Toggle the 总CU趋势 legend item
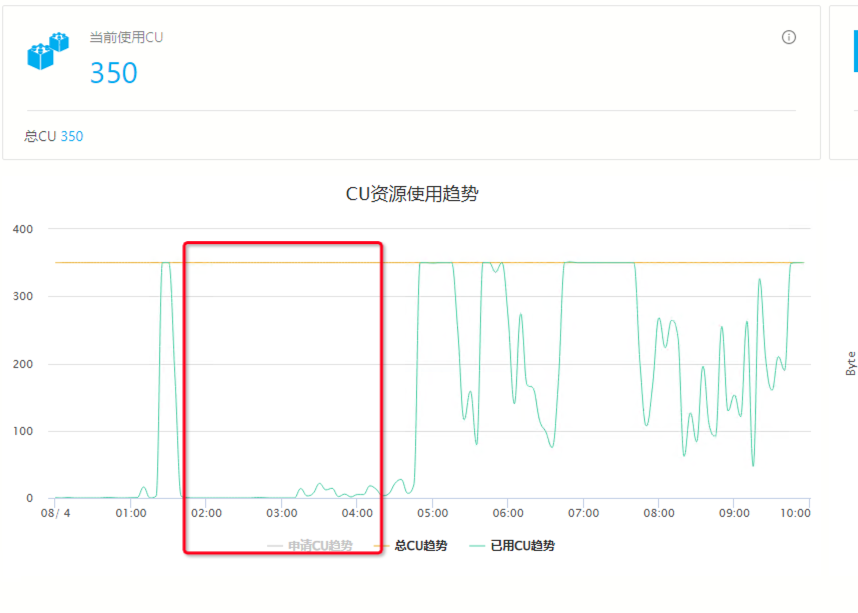858x613 pixels. tap(410, 546)
